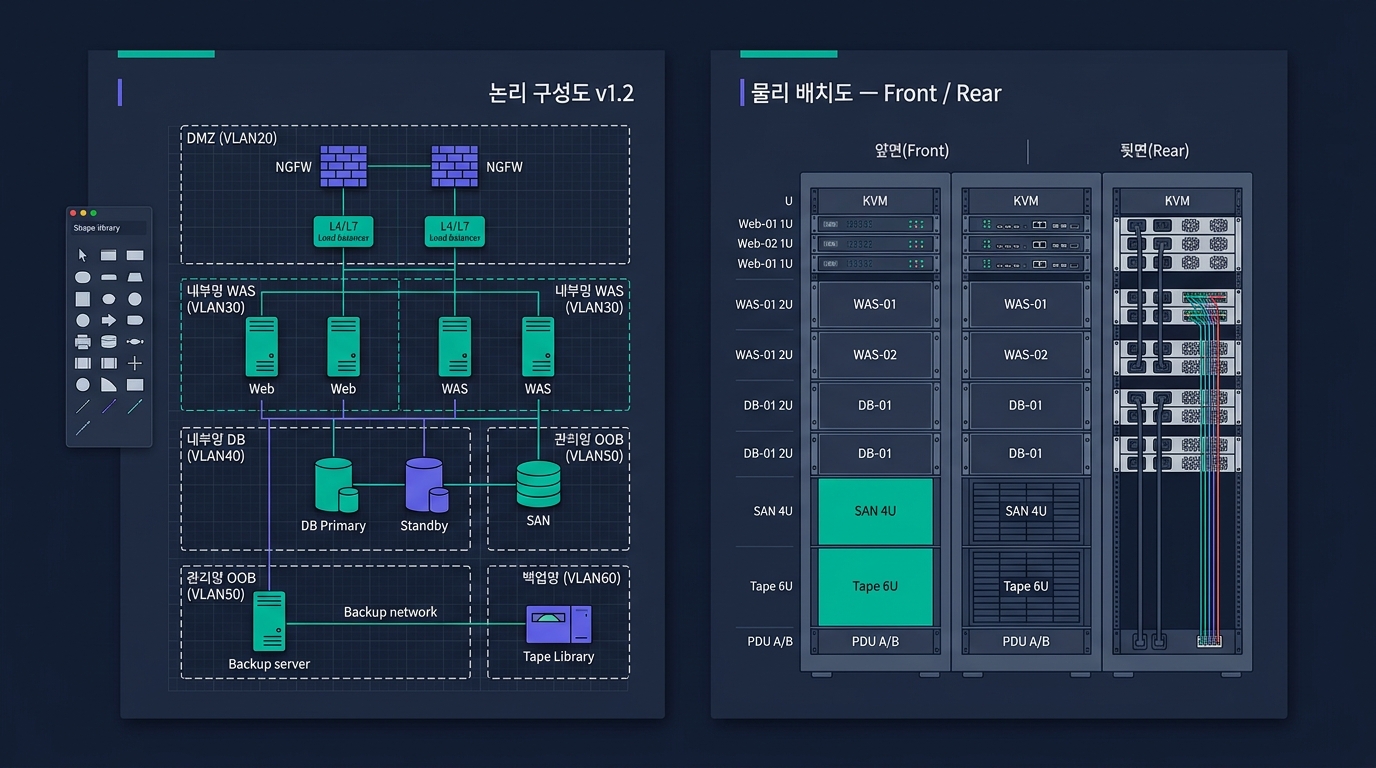This screenshot has height=768, width=1376.
Task: Click the 'DMZ (VLAN20)' zone label
Action: coord(232,138)
